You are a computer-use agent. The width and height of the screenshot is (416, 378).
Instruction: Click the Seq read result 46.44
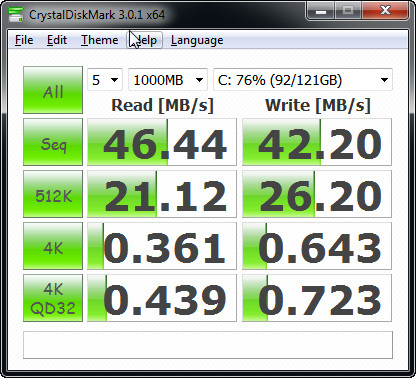pos(162,142)
